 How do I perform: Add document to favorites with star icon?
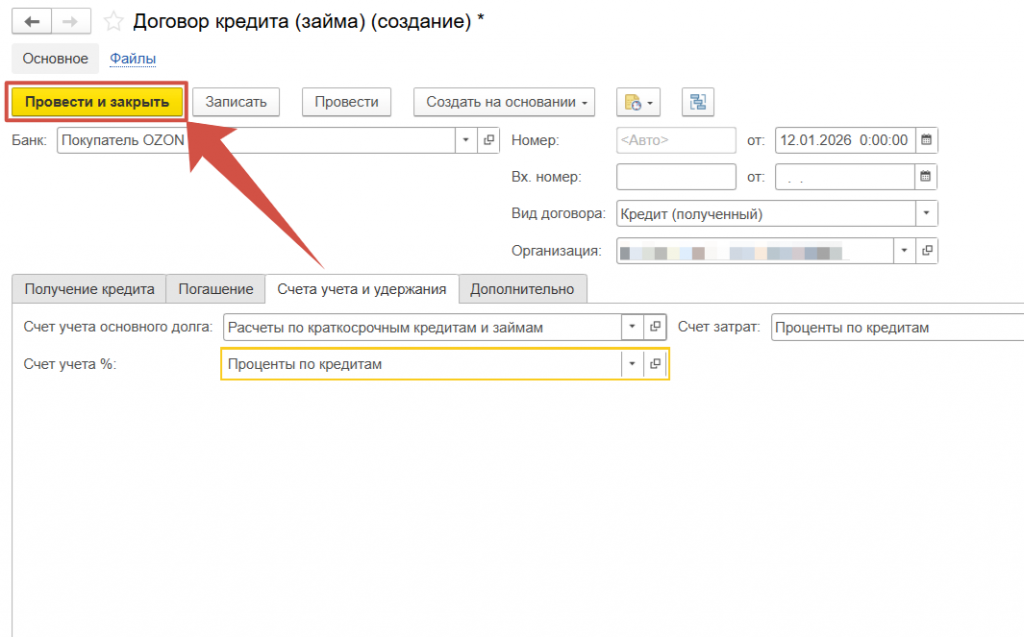coord(115,21)
